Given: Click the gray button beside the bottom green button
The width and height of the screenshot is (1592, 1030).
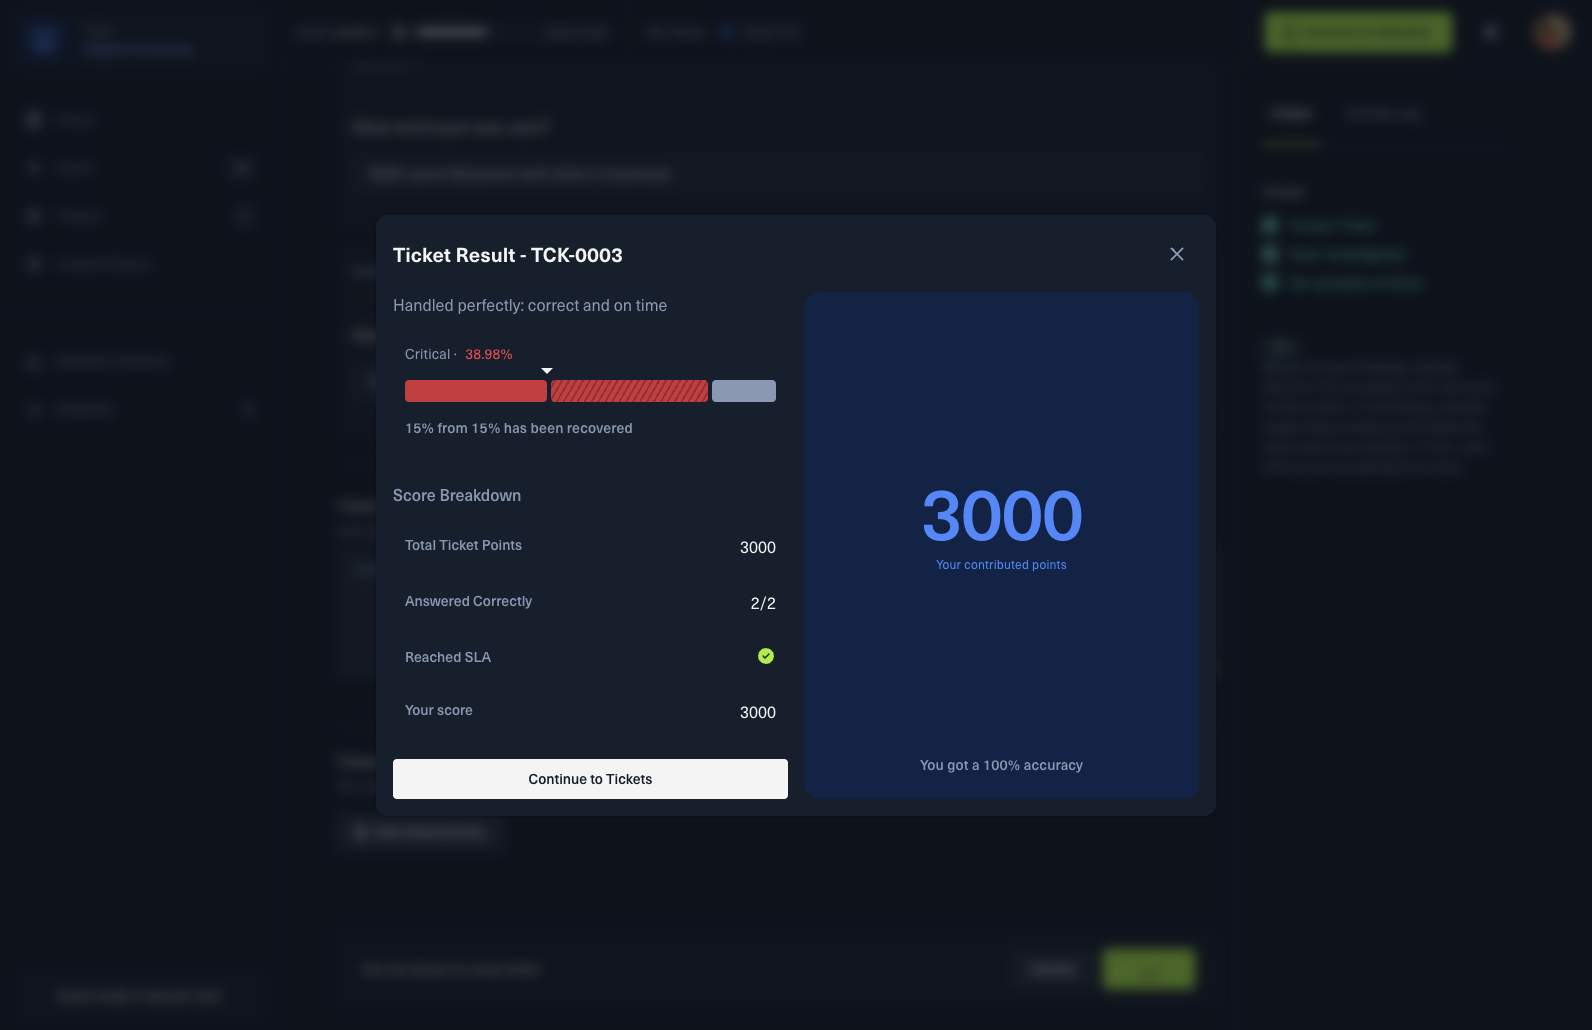Looking at the screenshot, I should coord(1052,969).
